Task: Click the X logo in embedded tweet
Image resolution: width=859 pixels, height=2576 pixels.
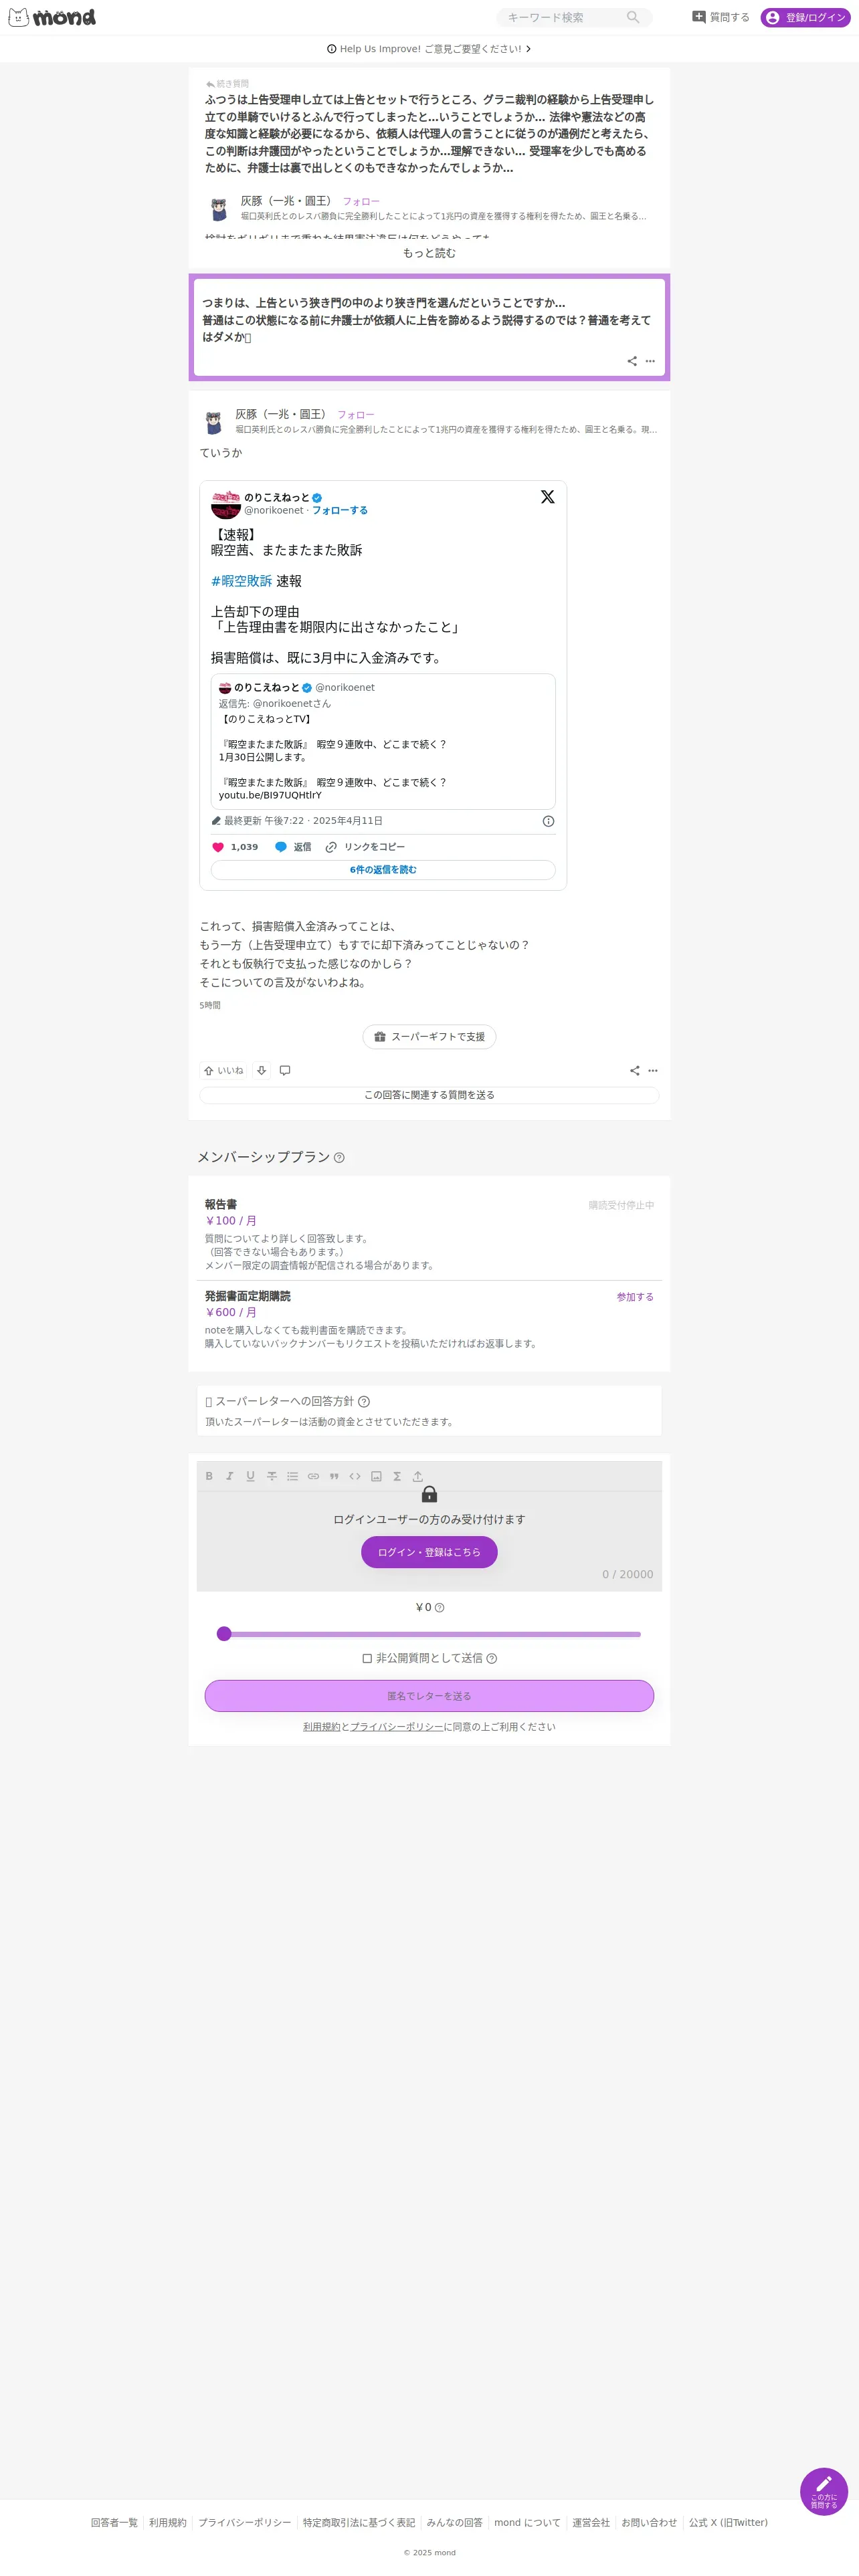Action: tap(547, 497)
